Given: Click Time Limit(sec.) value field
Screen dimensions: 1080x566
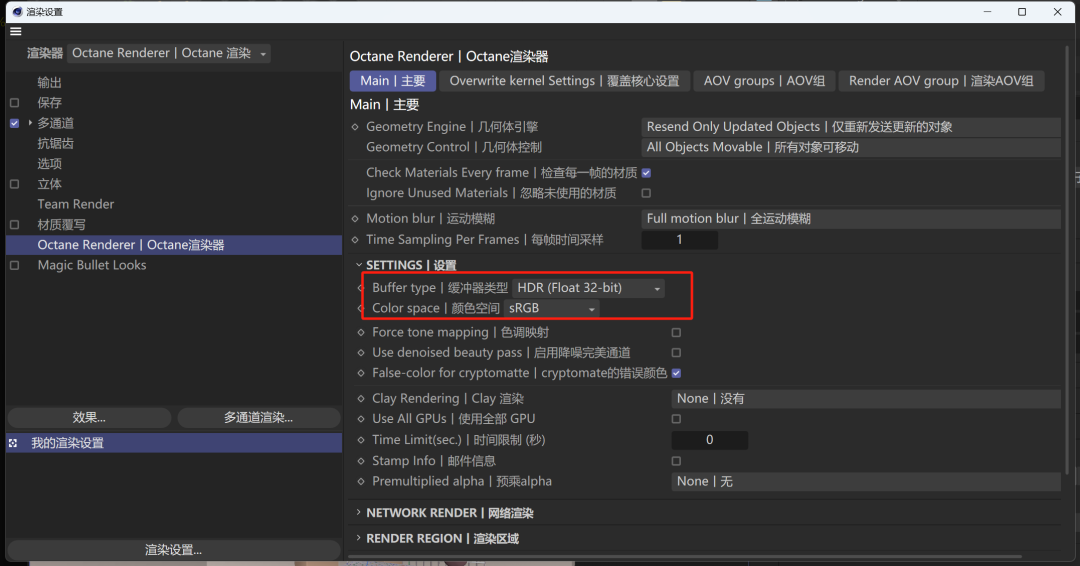Looking at the screenshot, I should point(709,440).
